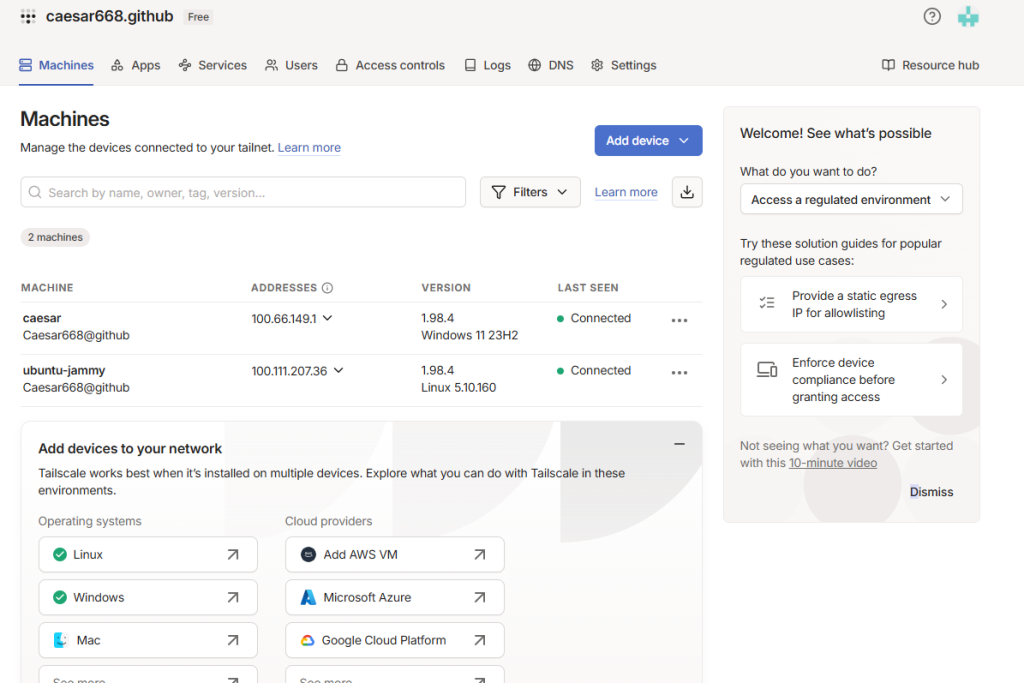Click the ubuntu-jammy machine name
This screenshot has width=1024, height=683.
(64, 370)
